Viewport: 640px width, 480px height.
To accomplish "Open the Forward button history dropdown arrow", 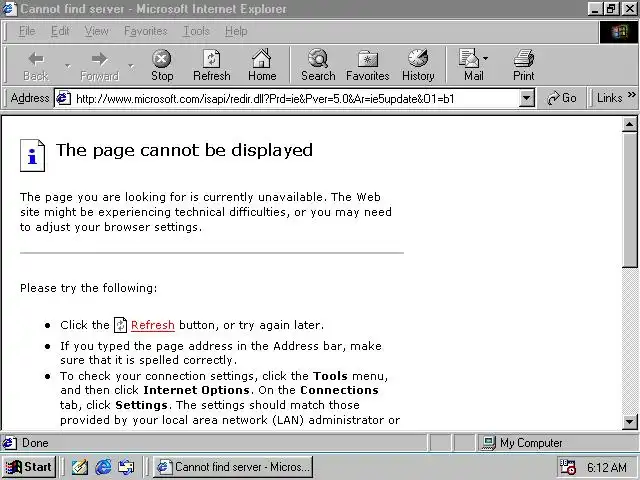I will click(x=131, y=65).
